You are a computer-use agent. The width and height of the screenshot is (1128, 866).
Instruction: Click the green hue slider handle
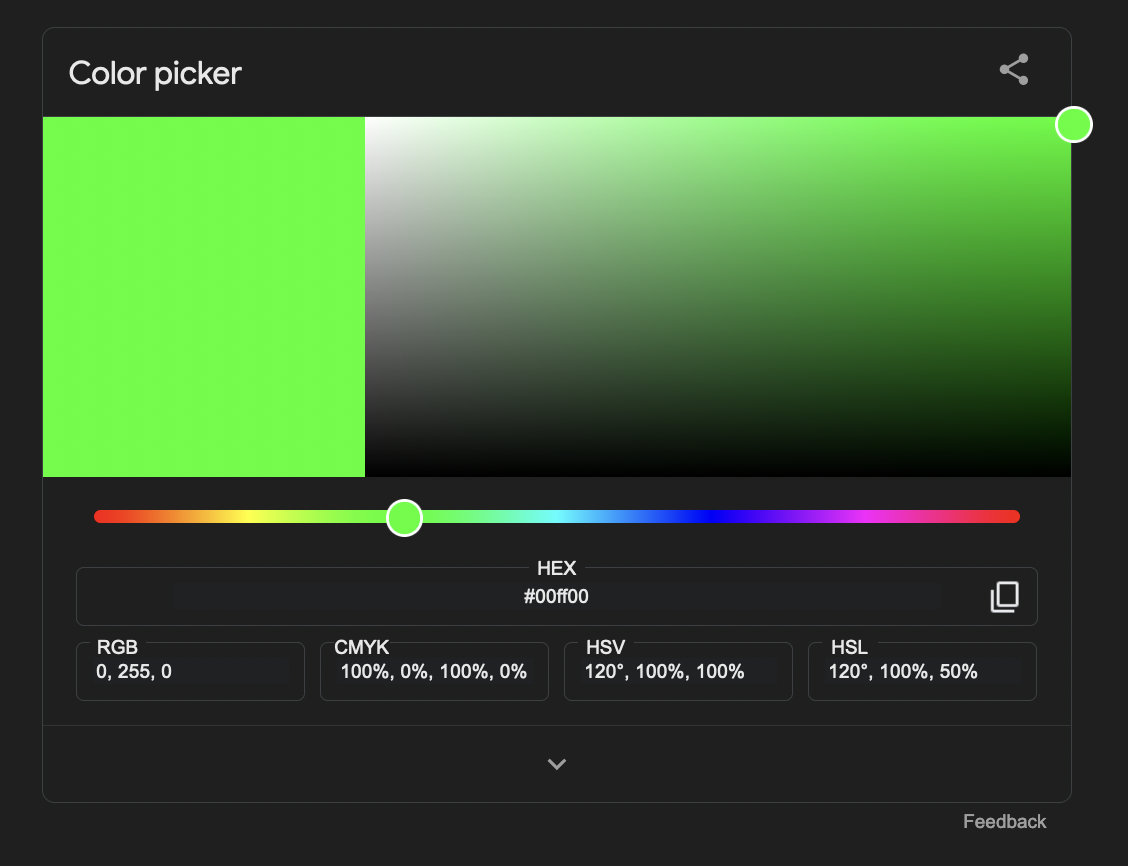coord(404,517)
